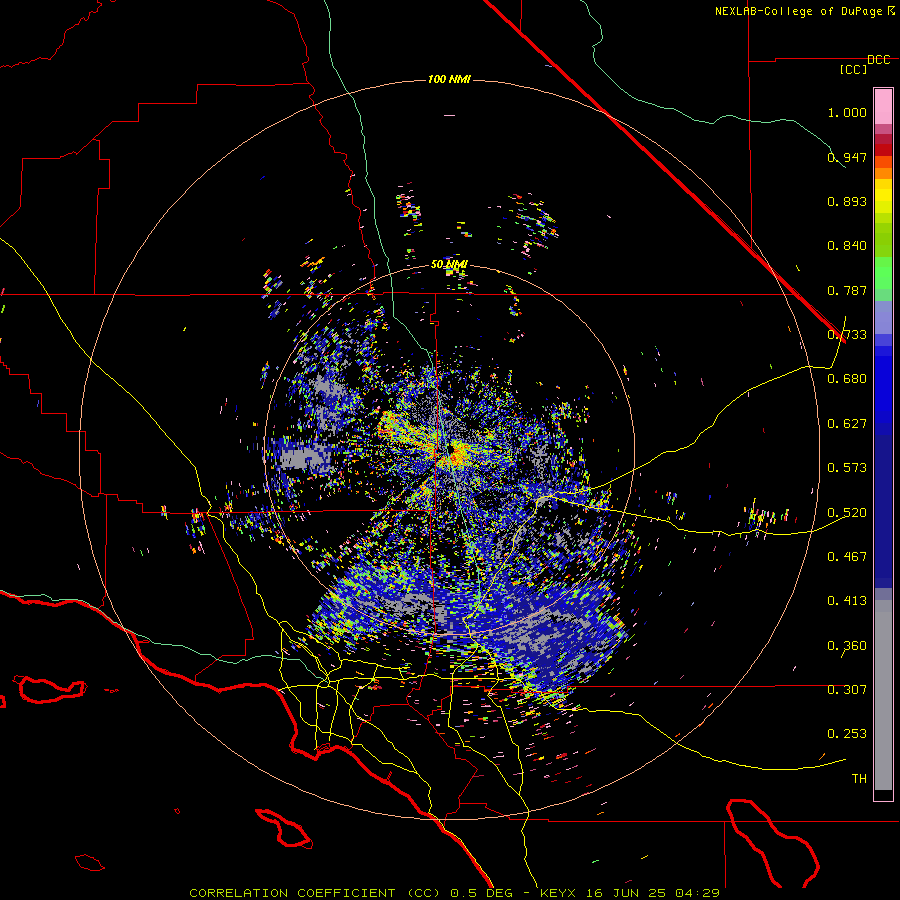The width and height of the screenshot is (900, 900).
Task: Pick the dark red segment of the color bar
Action: (x=883, y=149)
